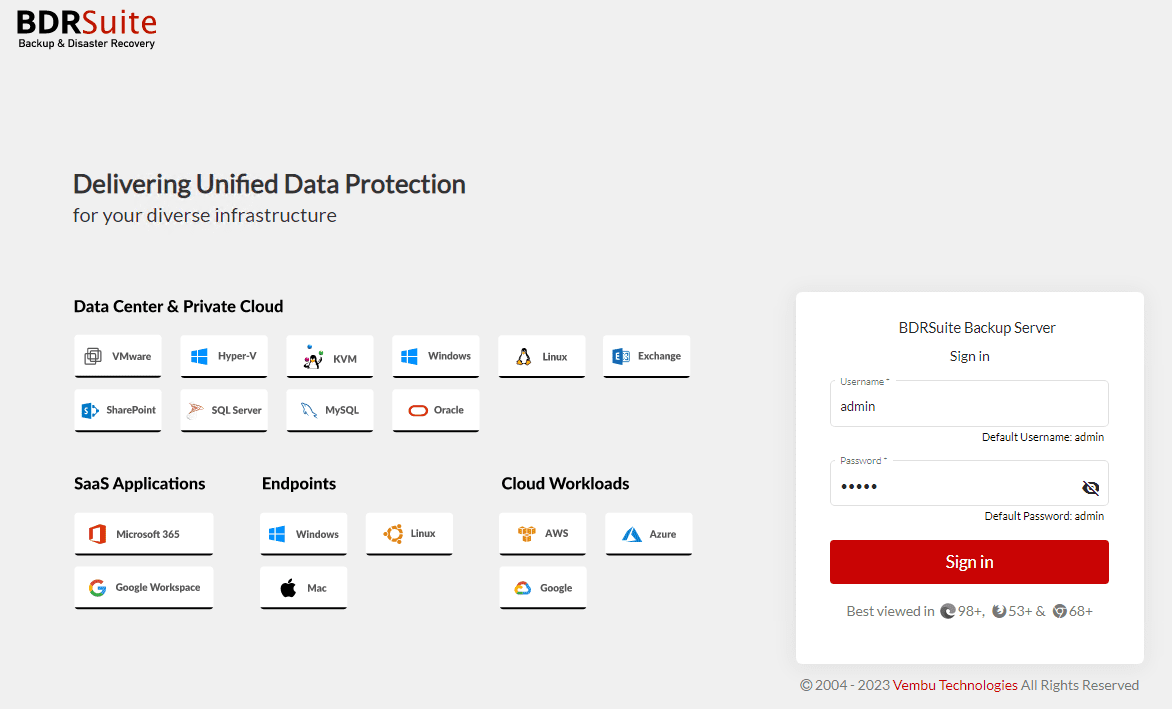This screenshot has height=709, width=1172.
Task: Open the Google Workspace tile
Action: click(144, 588)
